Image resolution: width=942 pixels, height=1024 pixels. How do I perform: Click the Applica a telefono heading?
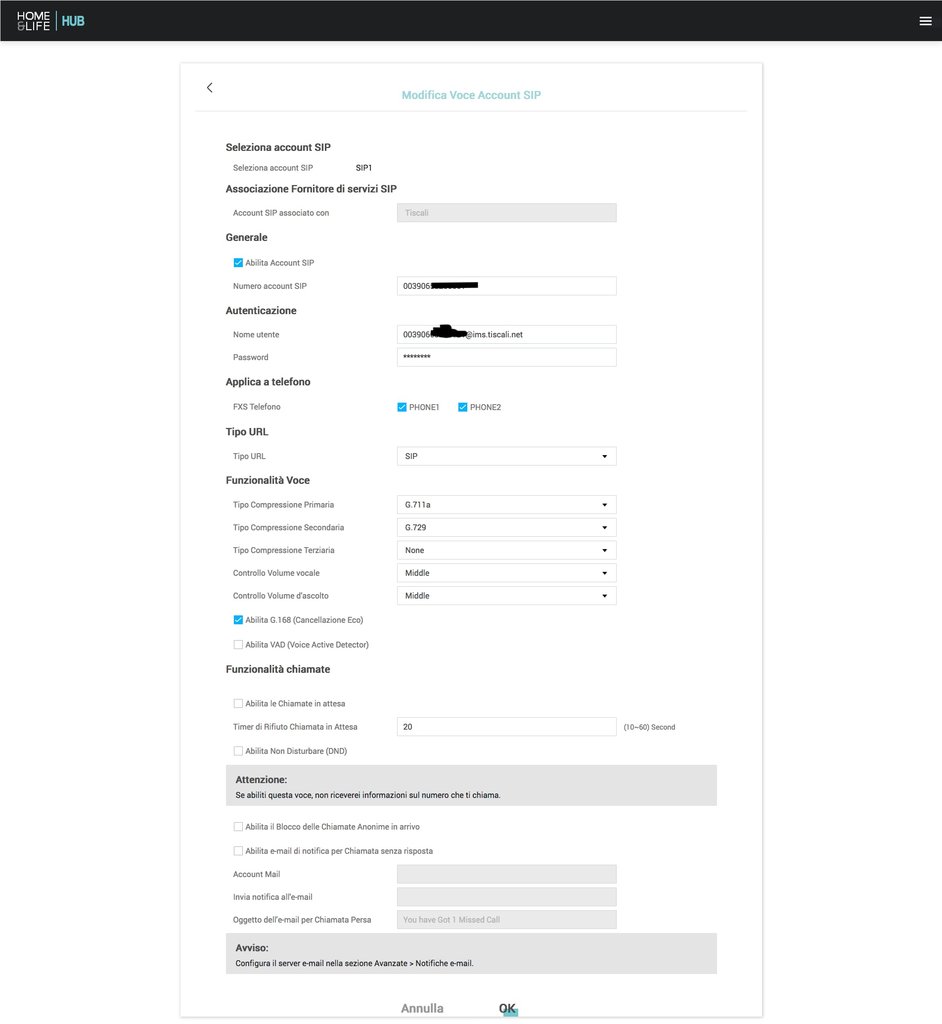click(x=268, y=382)
